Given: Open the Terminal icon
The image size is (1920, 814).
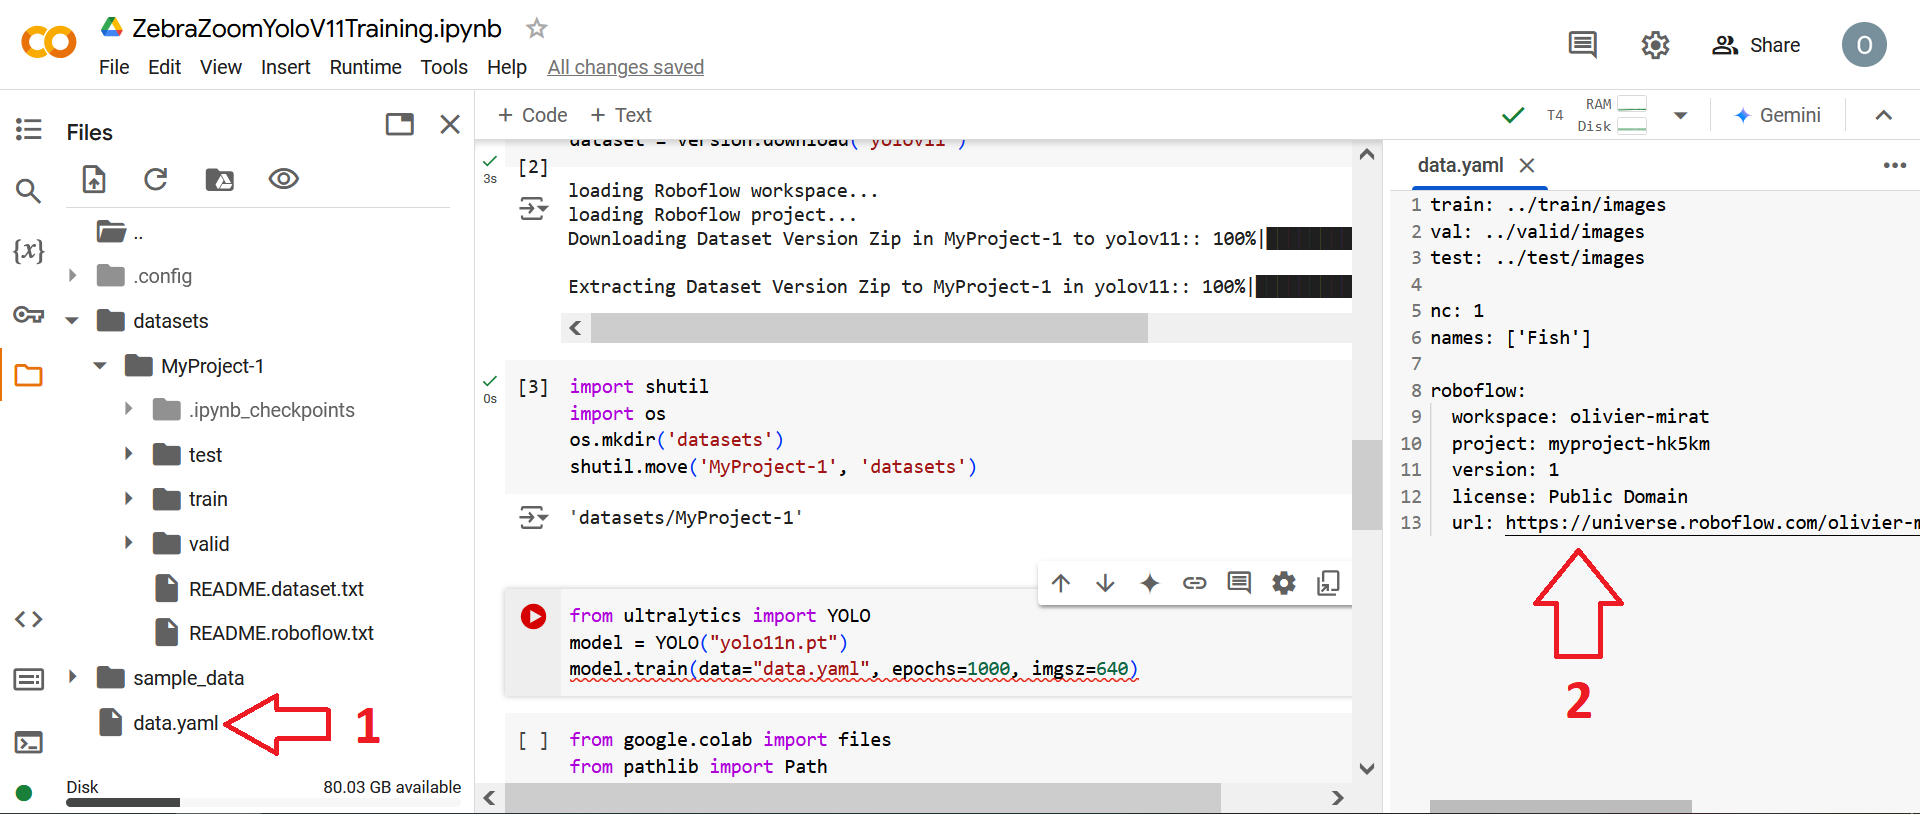Looking at the screenshot, I should (28, 742).
